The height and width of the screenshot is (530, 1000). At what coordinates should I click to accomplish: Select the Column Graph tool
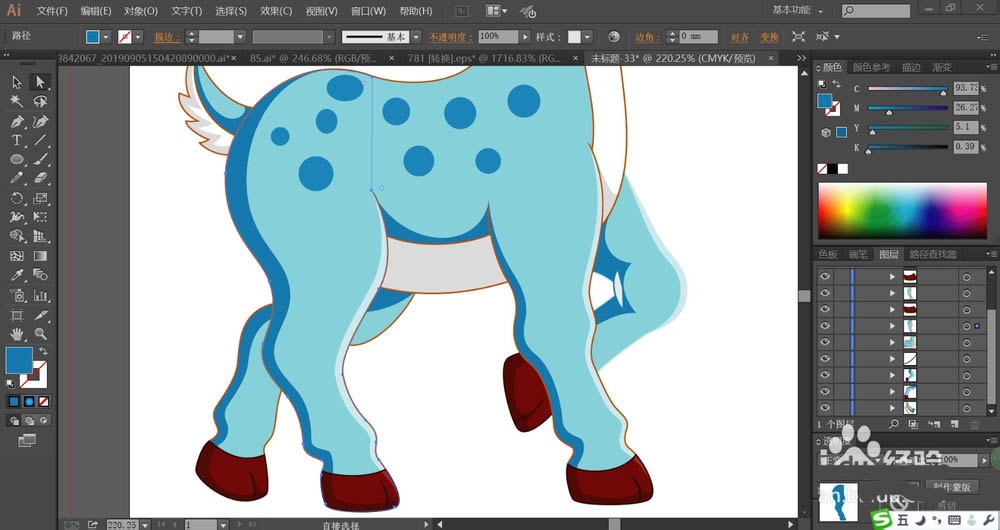40,295
